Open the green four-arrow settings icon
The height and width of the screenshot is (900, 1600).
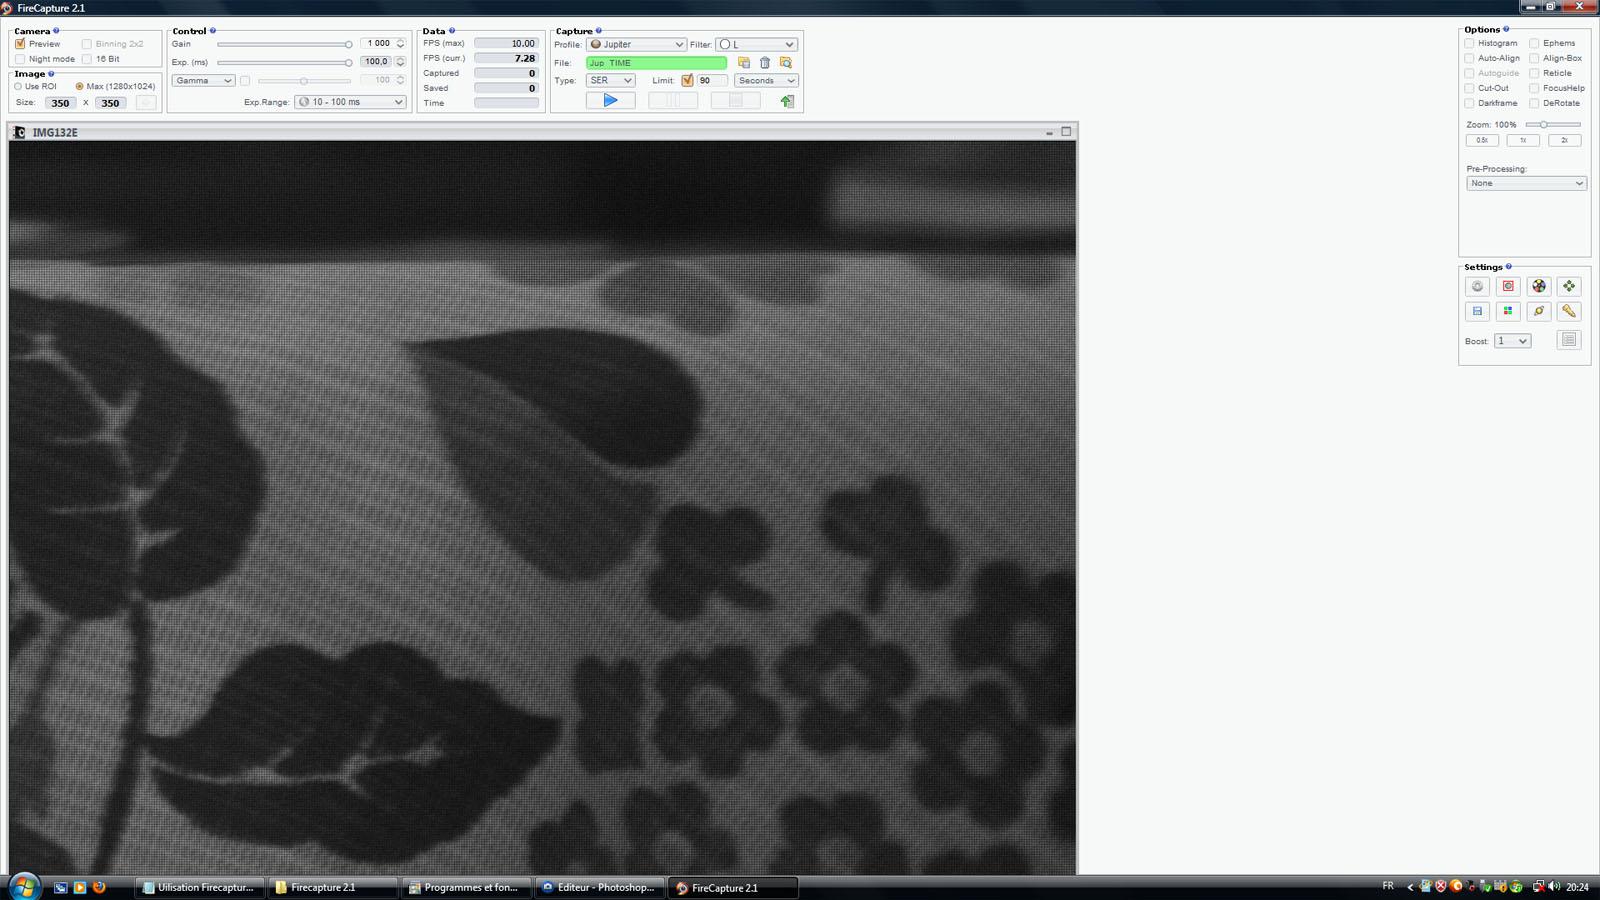coord(1569,286)
